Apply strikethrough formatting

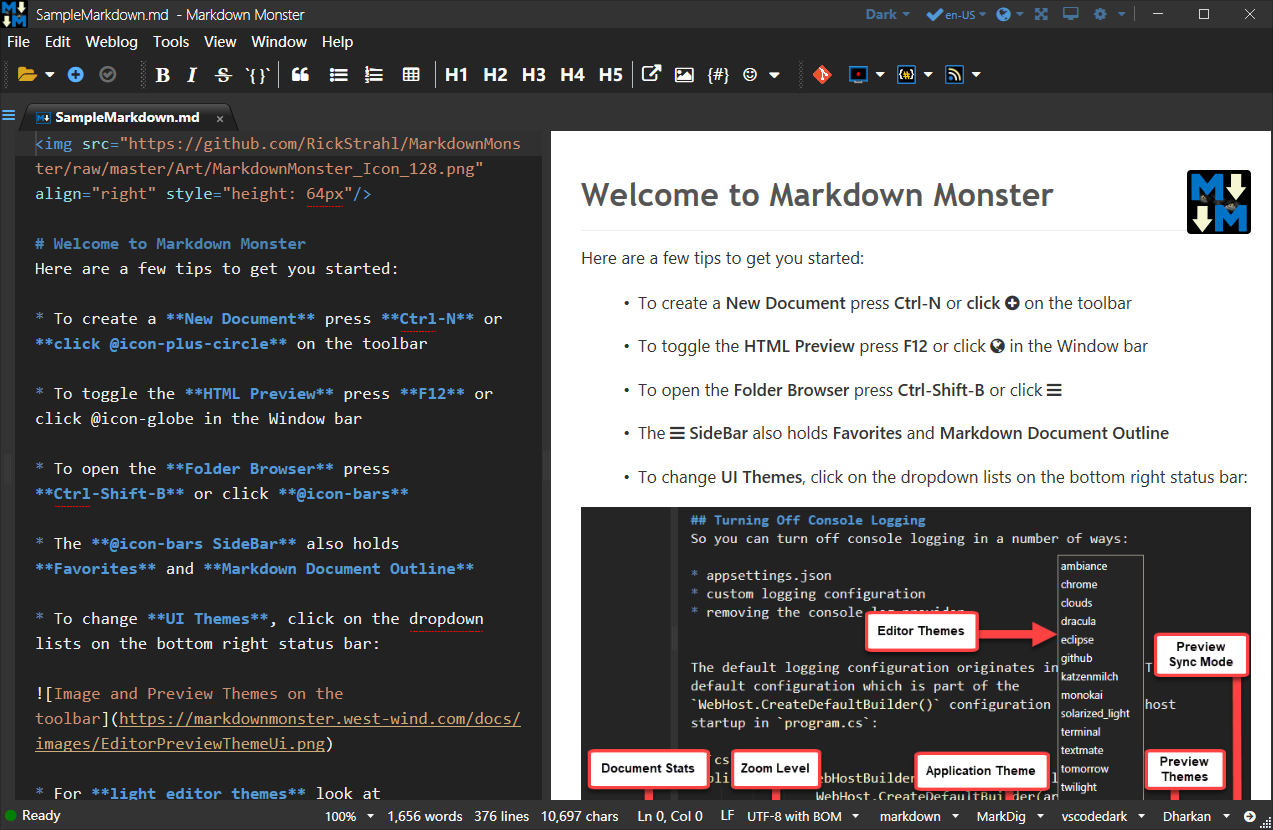223,74
